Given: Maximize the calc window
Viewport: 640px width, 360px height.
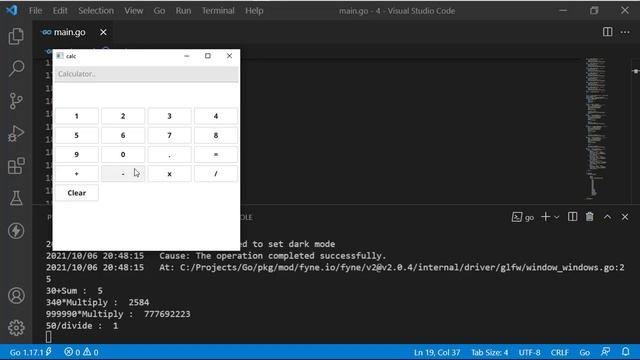Looking at the screenshot, I should tap(208, 56).
